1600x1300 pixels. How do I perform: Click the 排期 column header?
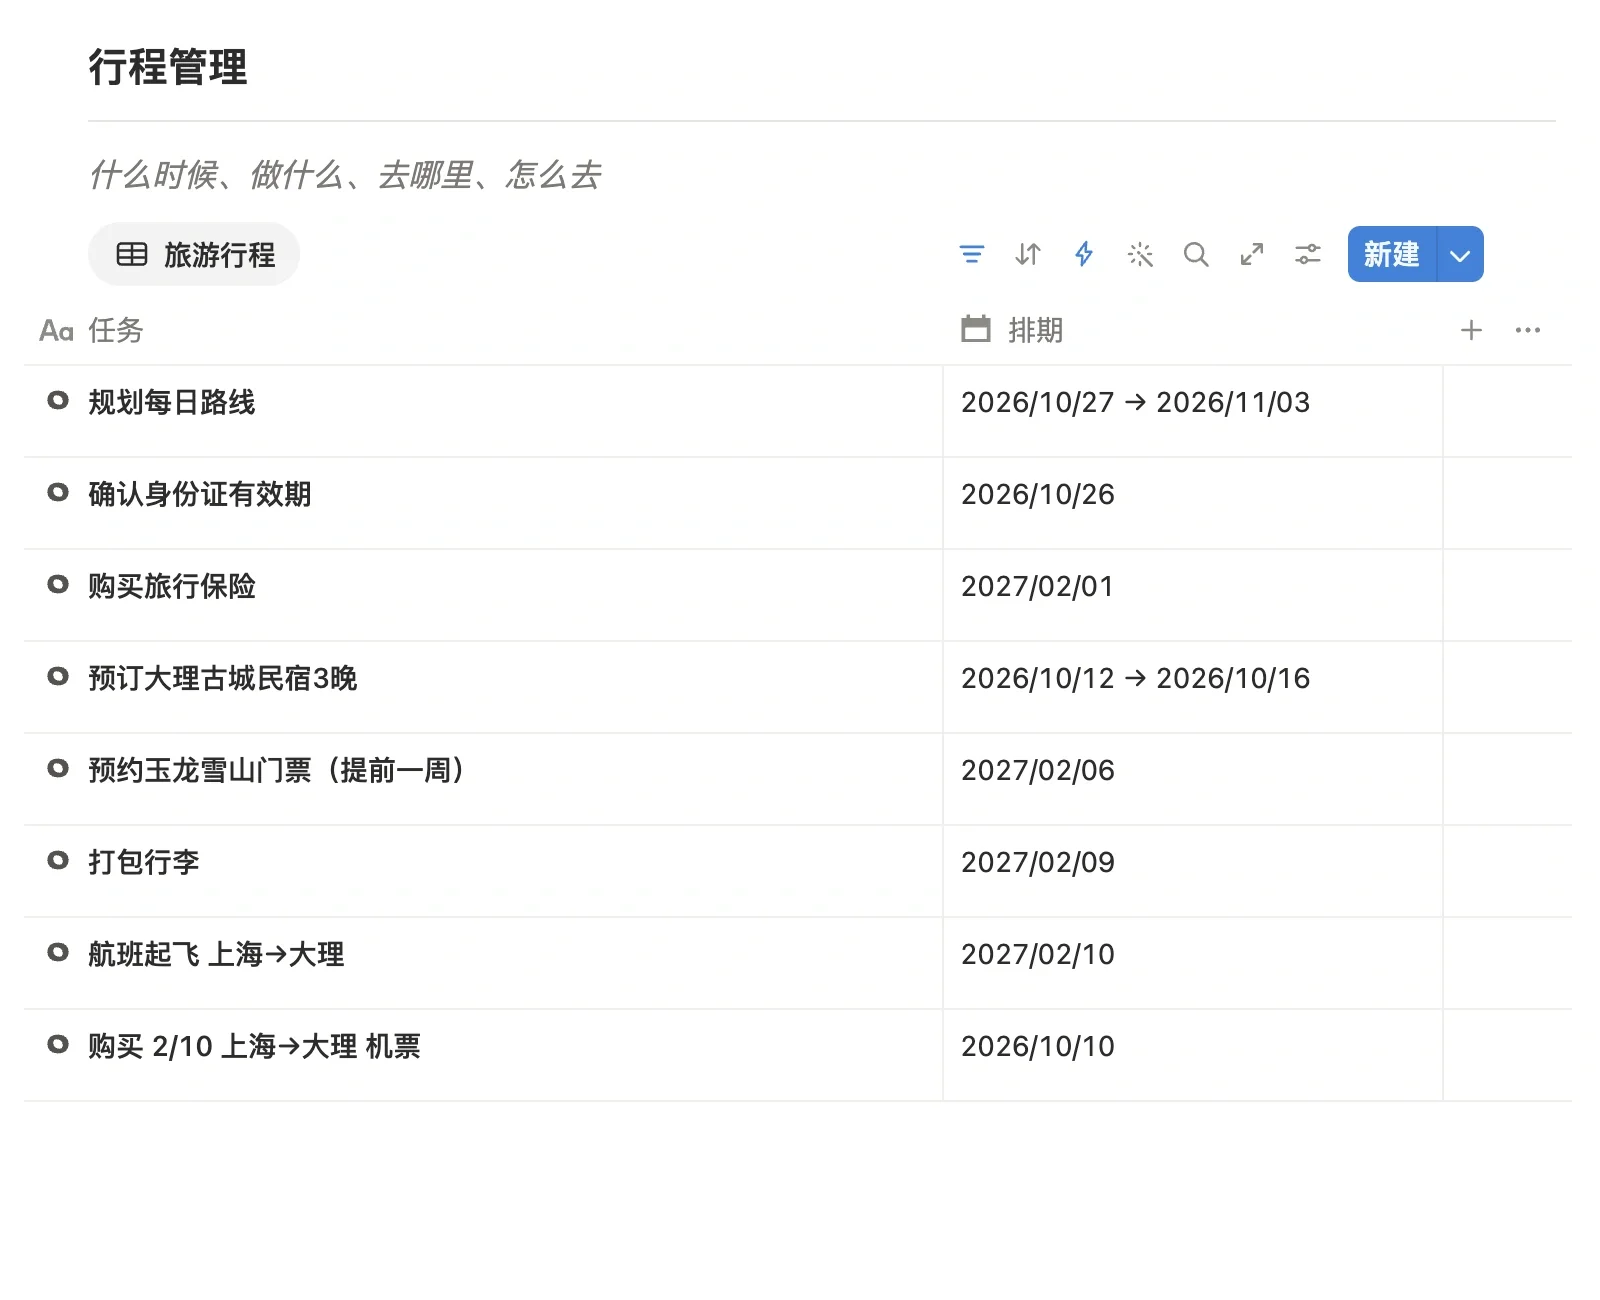1012,330
